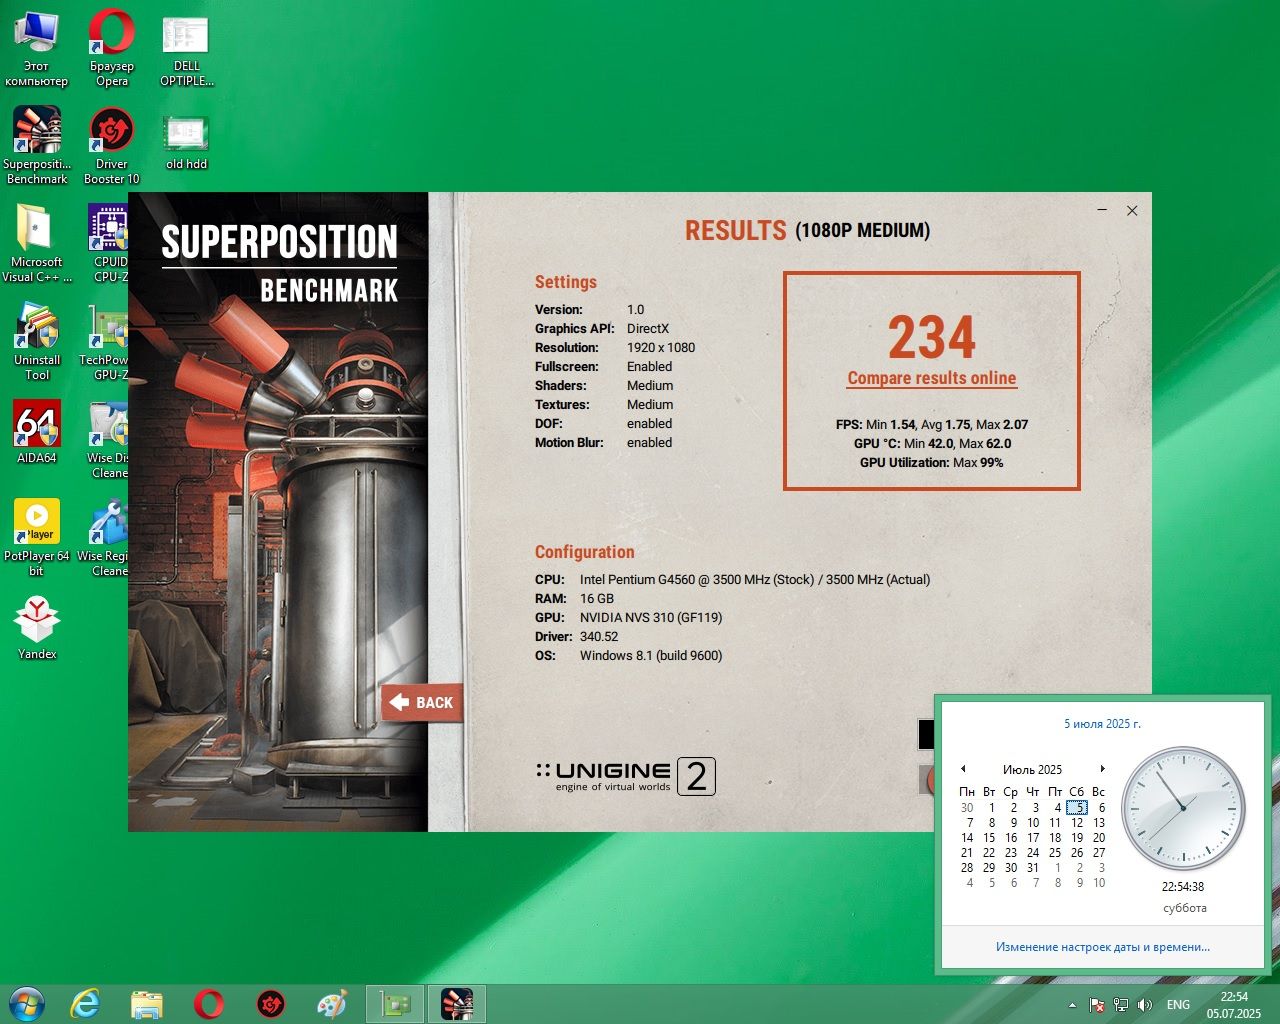The image size is (1280, 1024).
Task: Open the Compare results online link
Action: pos(932,378)
